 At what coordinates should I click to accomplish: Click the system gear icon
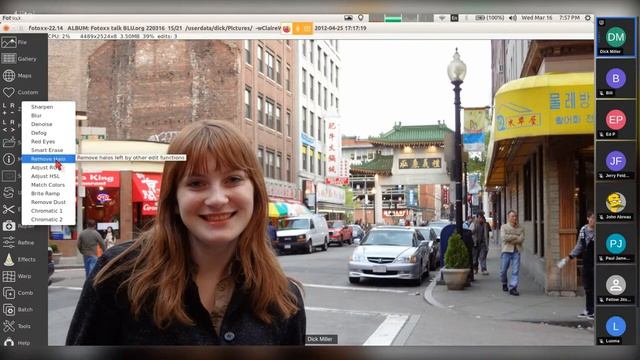(x=588, y=18)
